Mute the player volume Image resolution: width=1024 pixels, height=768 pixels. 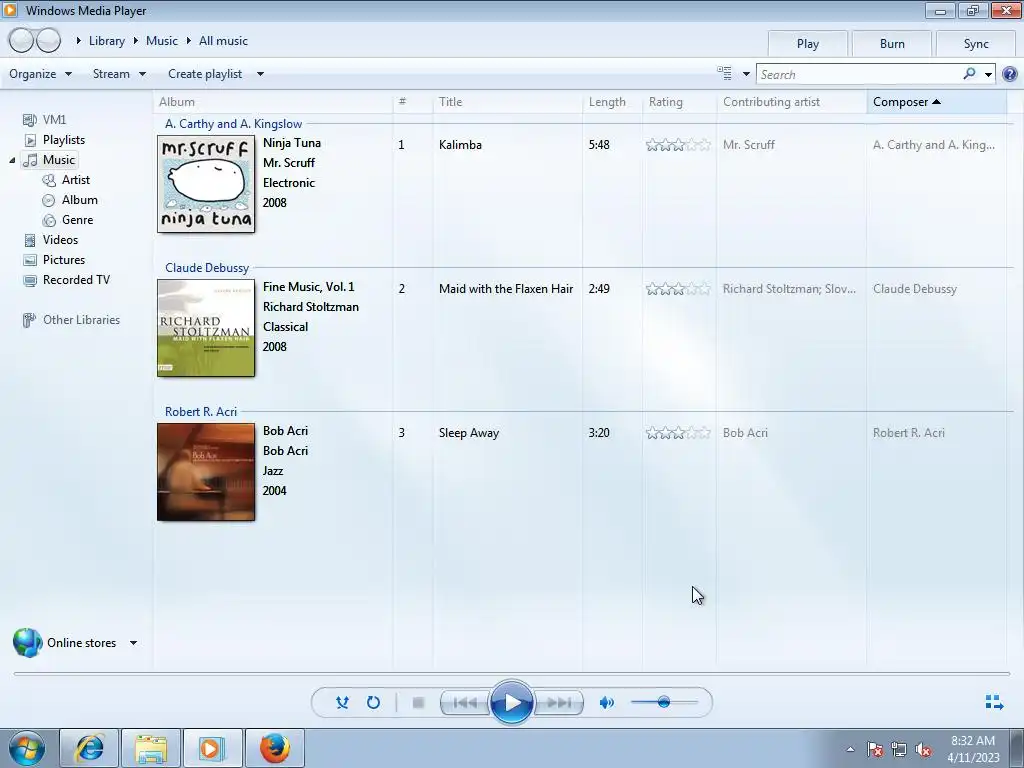pyautogui.click(x=607, y=703)
